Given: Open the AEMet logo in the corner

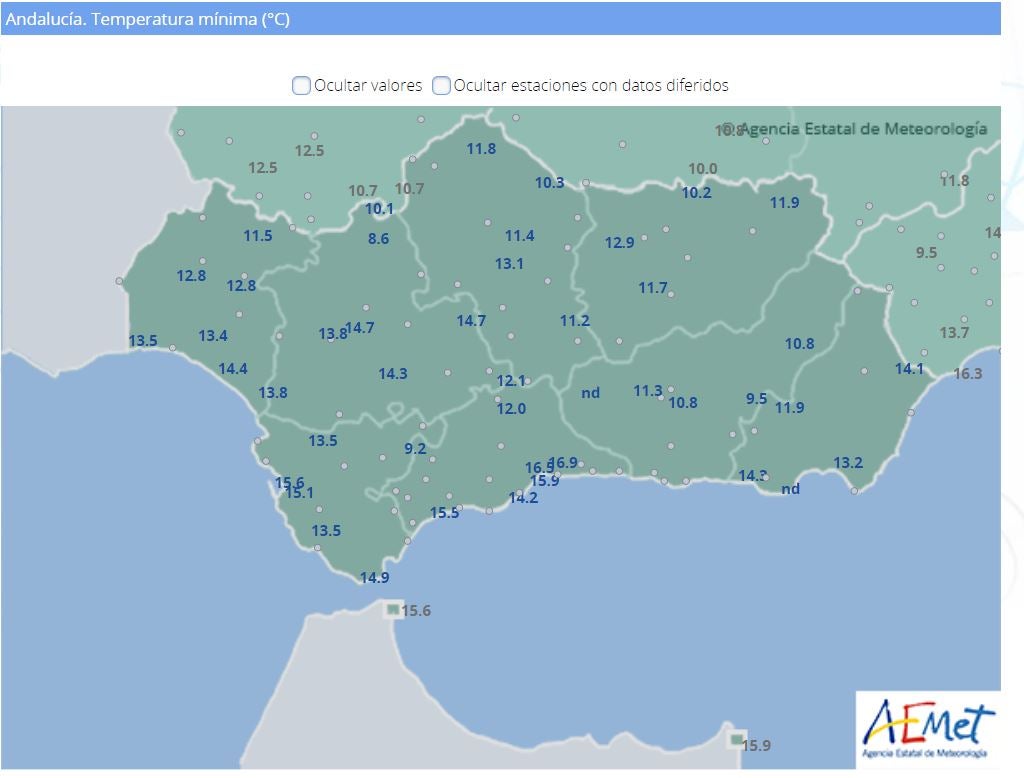Looking at the screenshot, I should [x=928, y=728].
